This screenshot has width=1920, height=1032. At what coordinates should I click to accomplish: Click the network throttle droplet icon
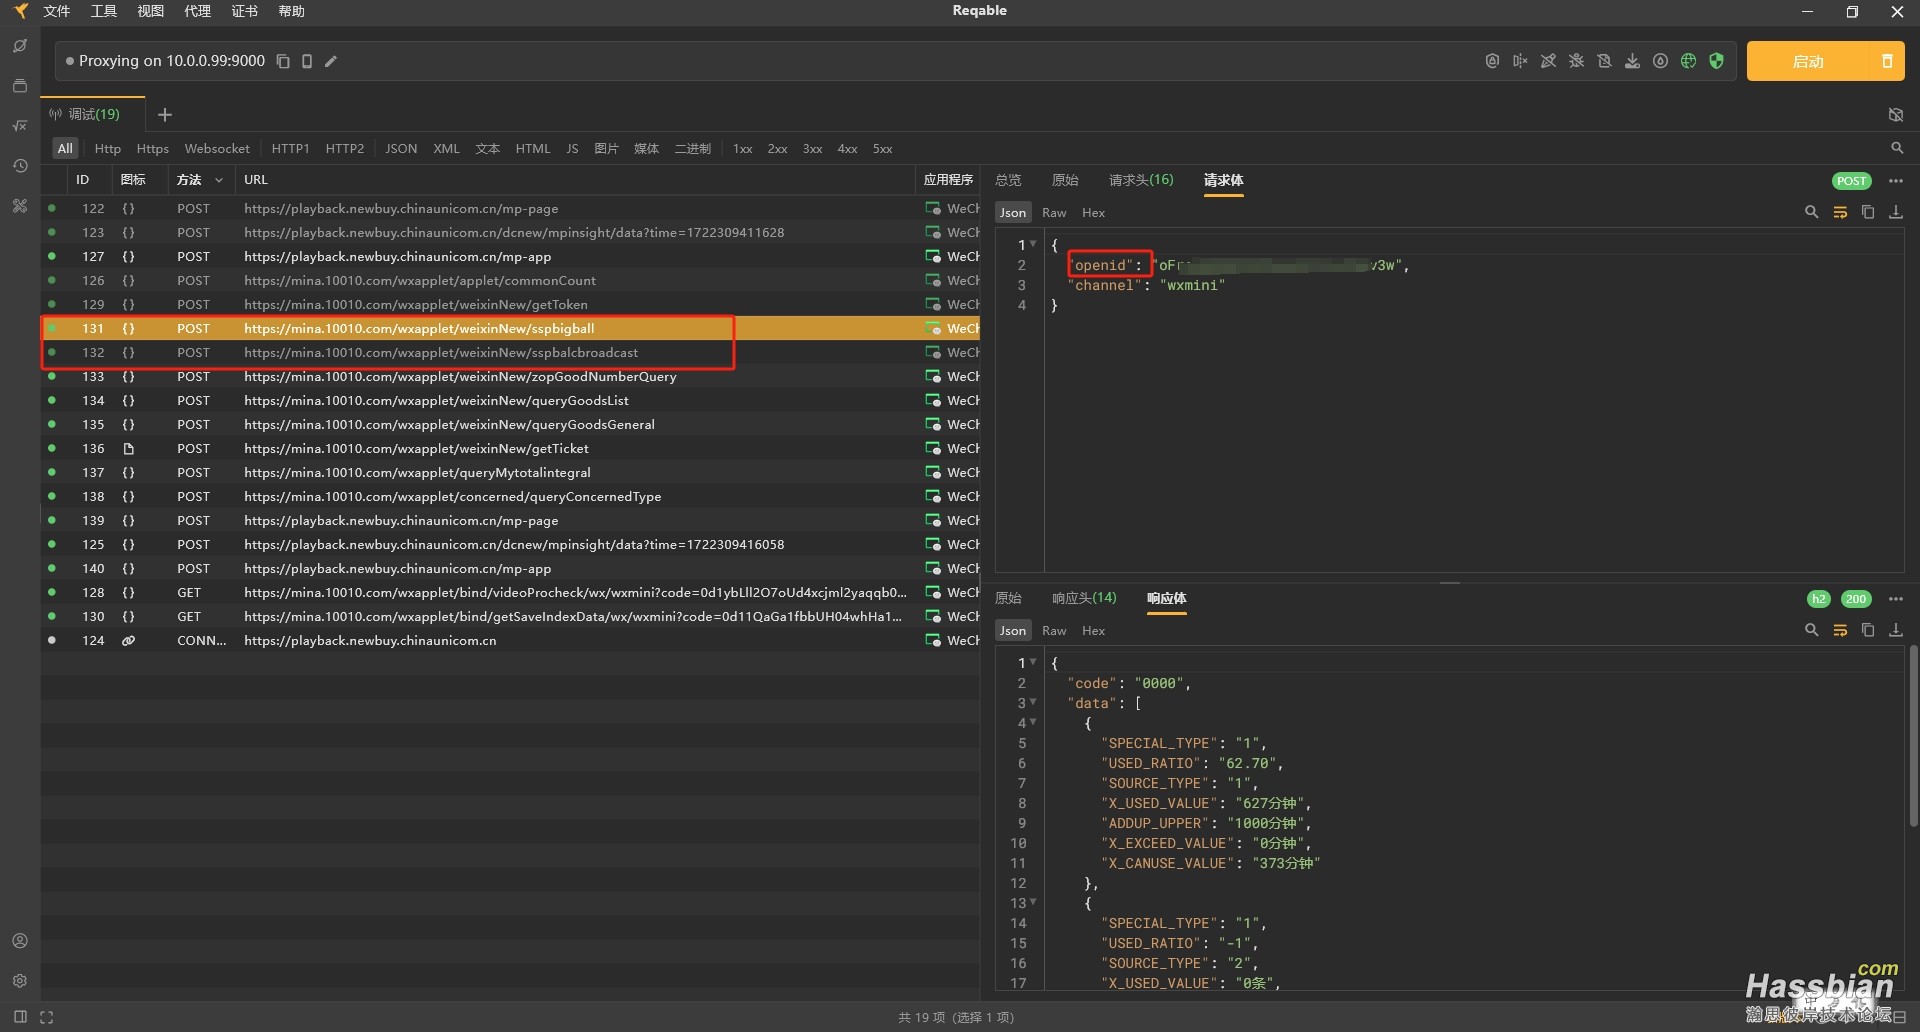[1660, 61]
